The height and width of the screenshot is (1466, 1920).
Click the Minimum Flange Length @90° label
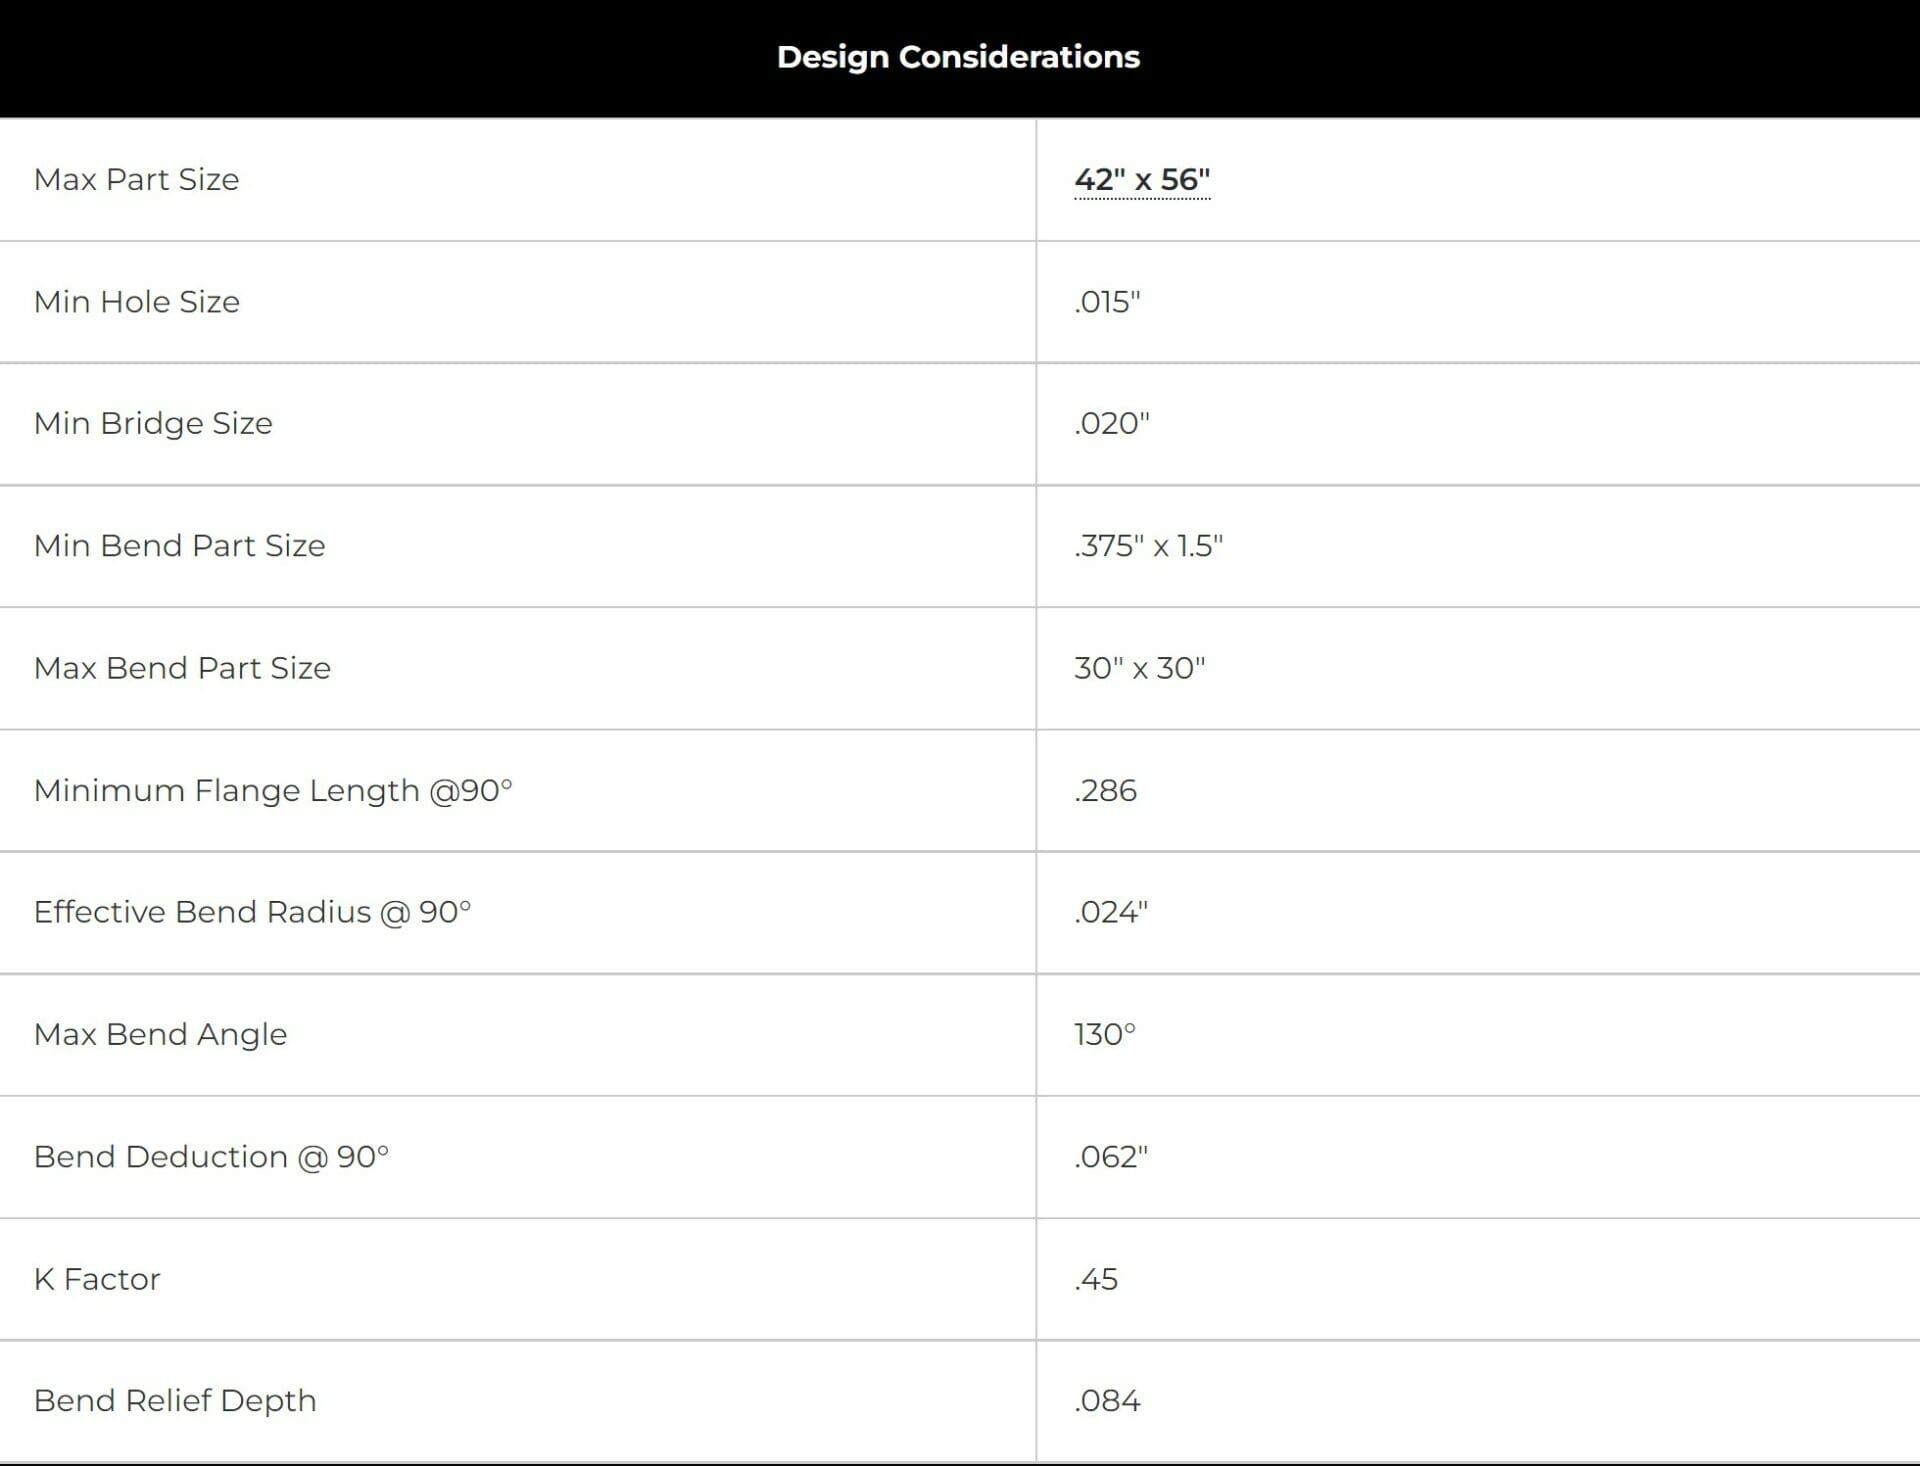tap(273, 791)
